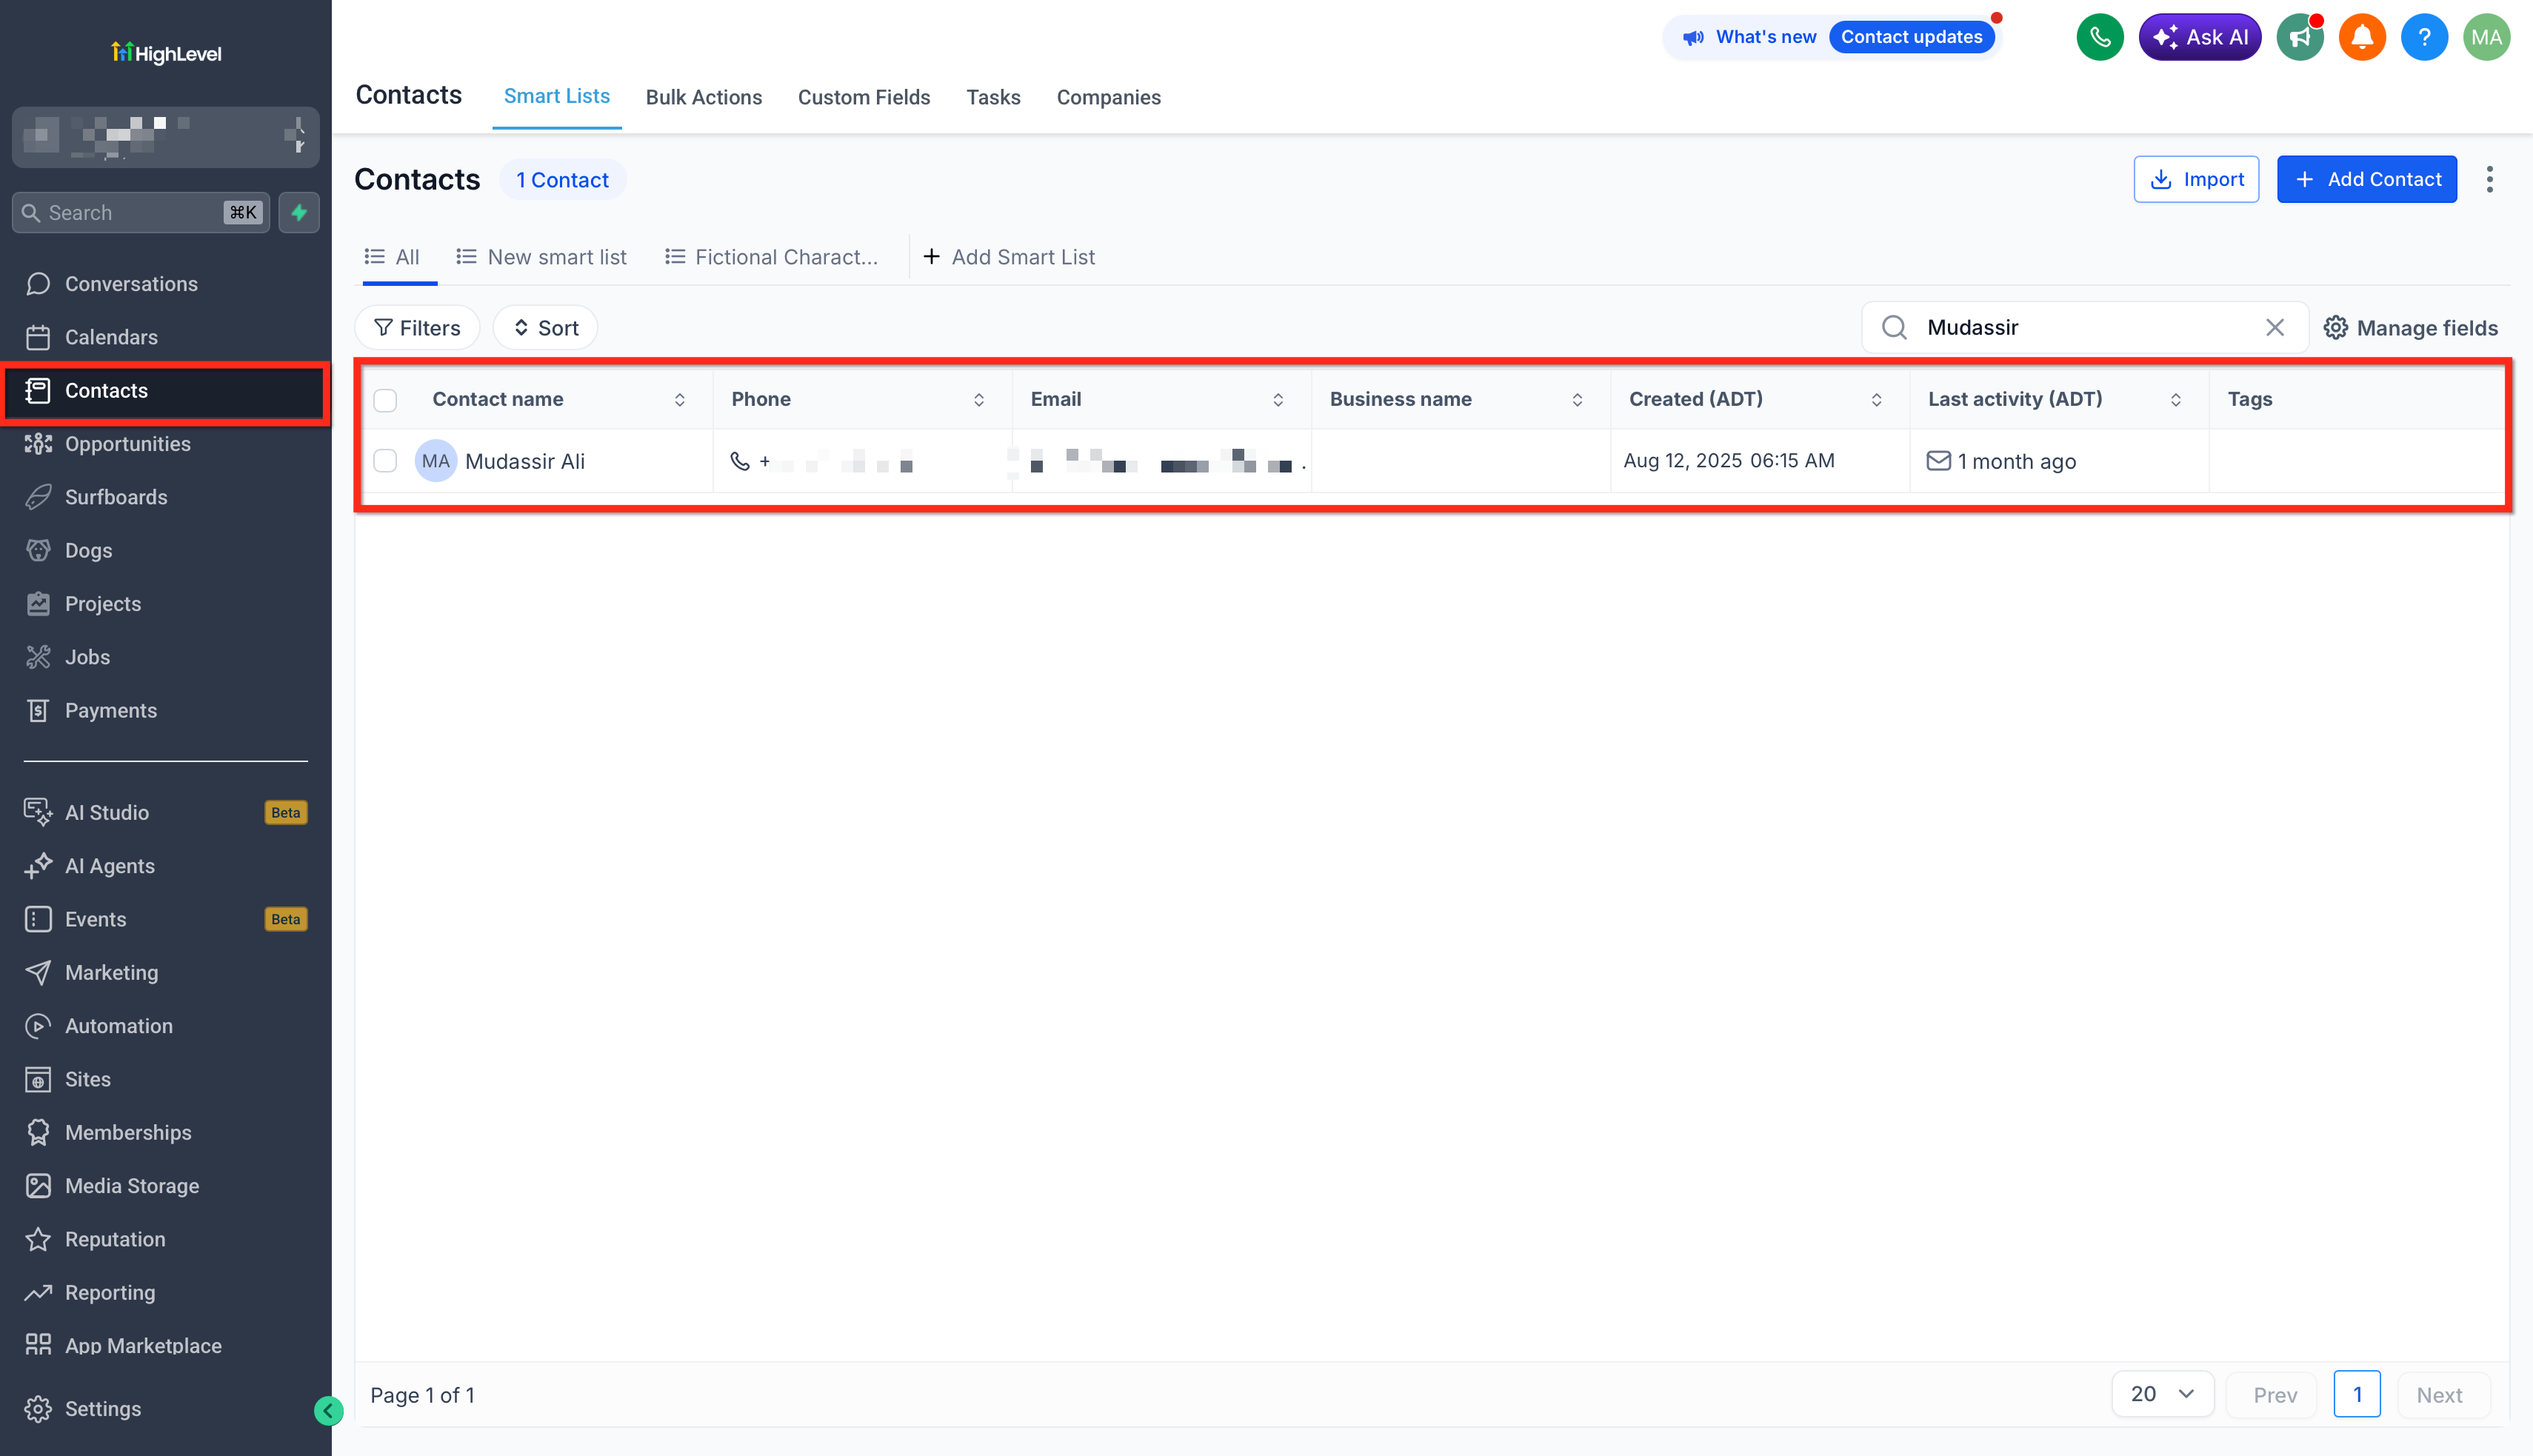2533x1456 pixels.
Task: Open the Sort options dropdown
Action: coord(545,328)
